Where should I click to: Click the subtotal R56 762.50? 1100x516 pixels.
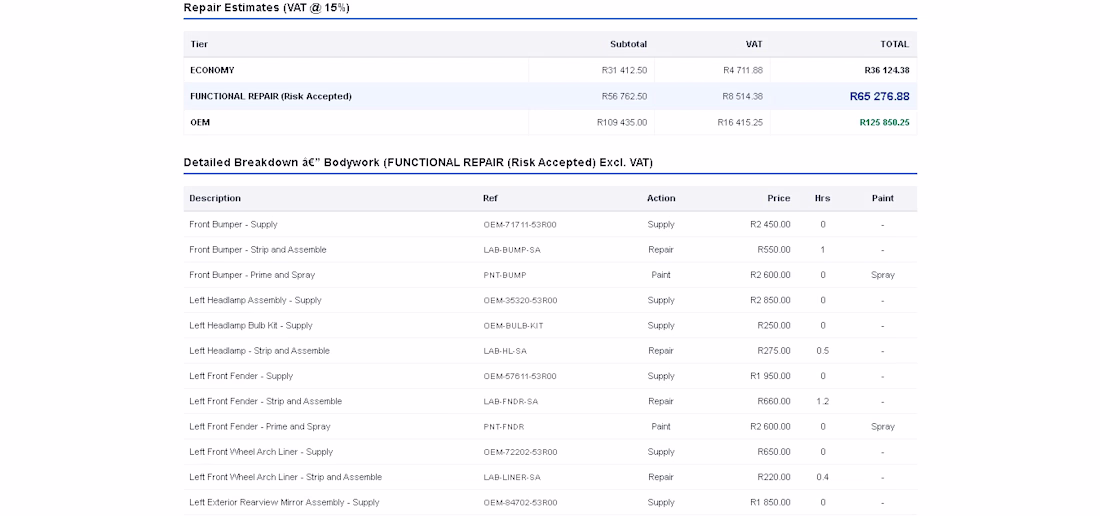click(x=624, y=96)
